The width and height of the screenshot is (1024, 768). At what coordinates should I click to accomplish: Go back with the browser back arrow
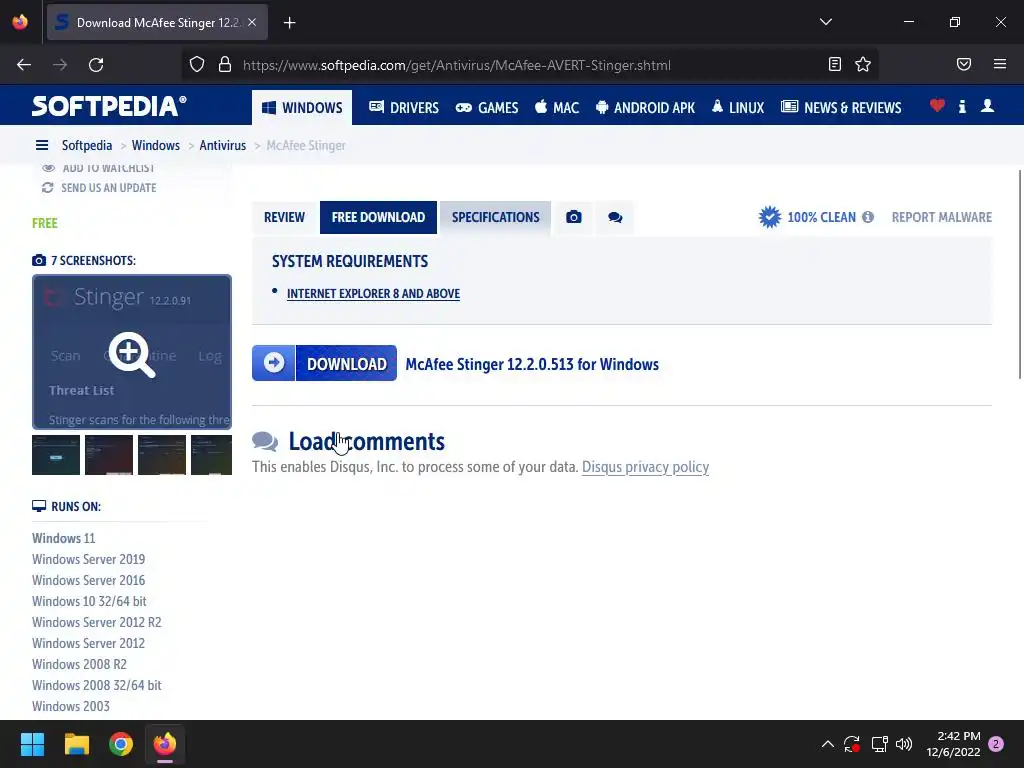(24, 65)
